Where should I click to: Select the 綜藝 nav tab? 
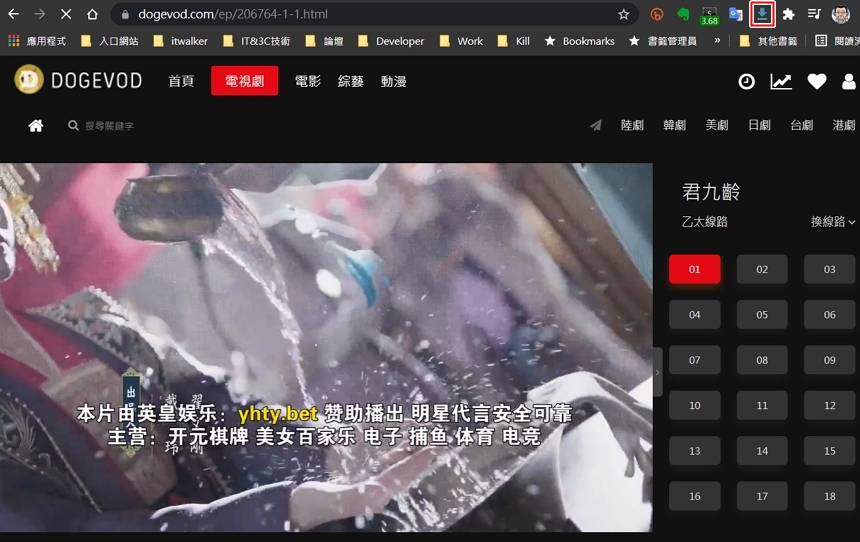tap(350, 81)
